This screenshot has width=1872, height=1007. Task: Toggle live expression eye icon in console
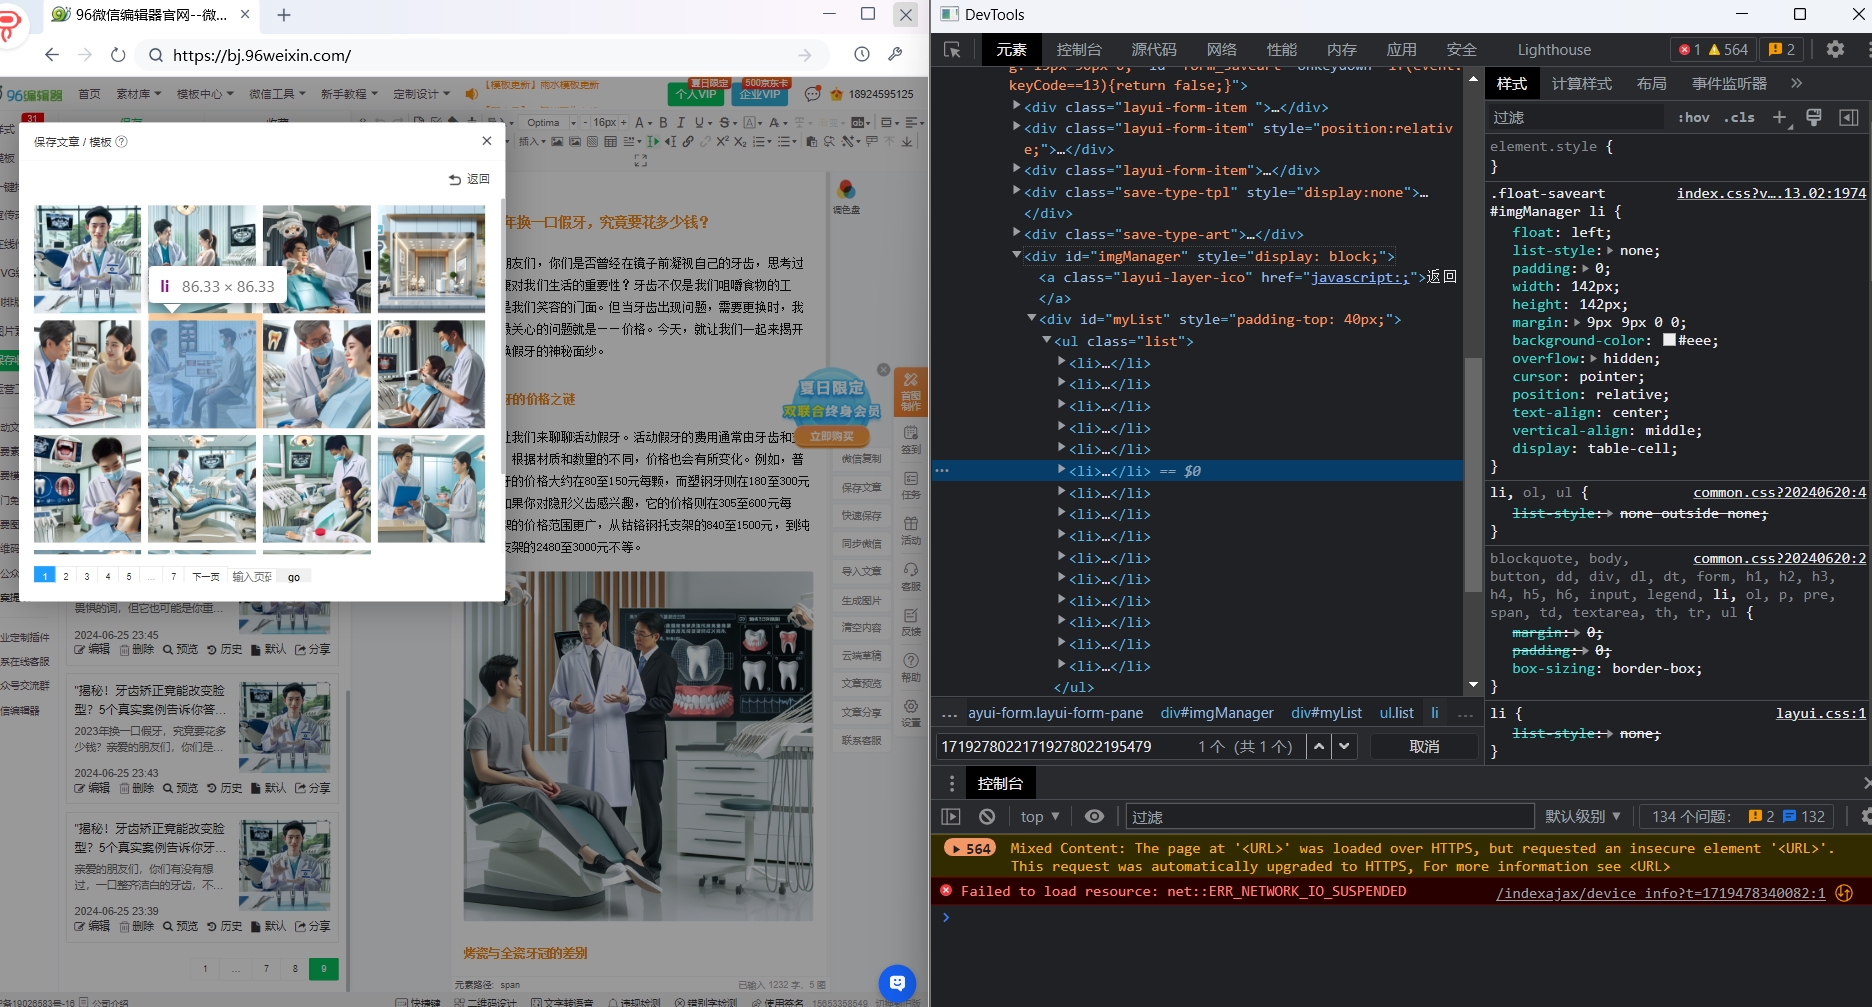click(x=1094, y=817)
